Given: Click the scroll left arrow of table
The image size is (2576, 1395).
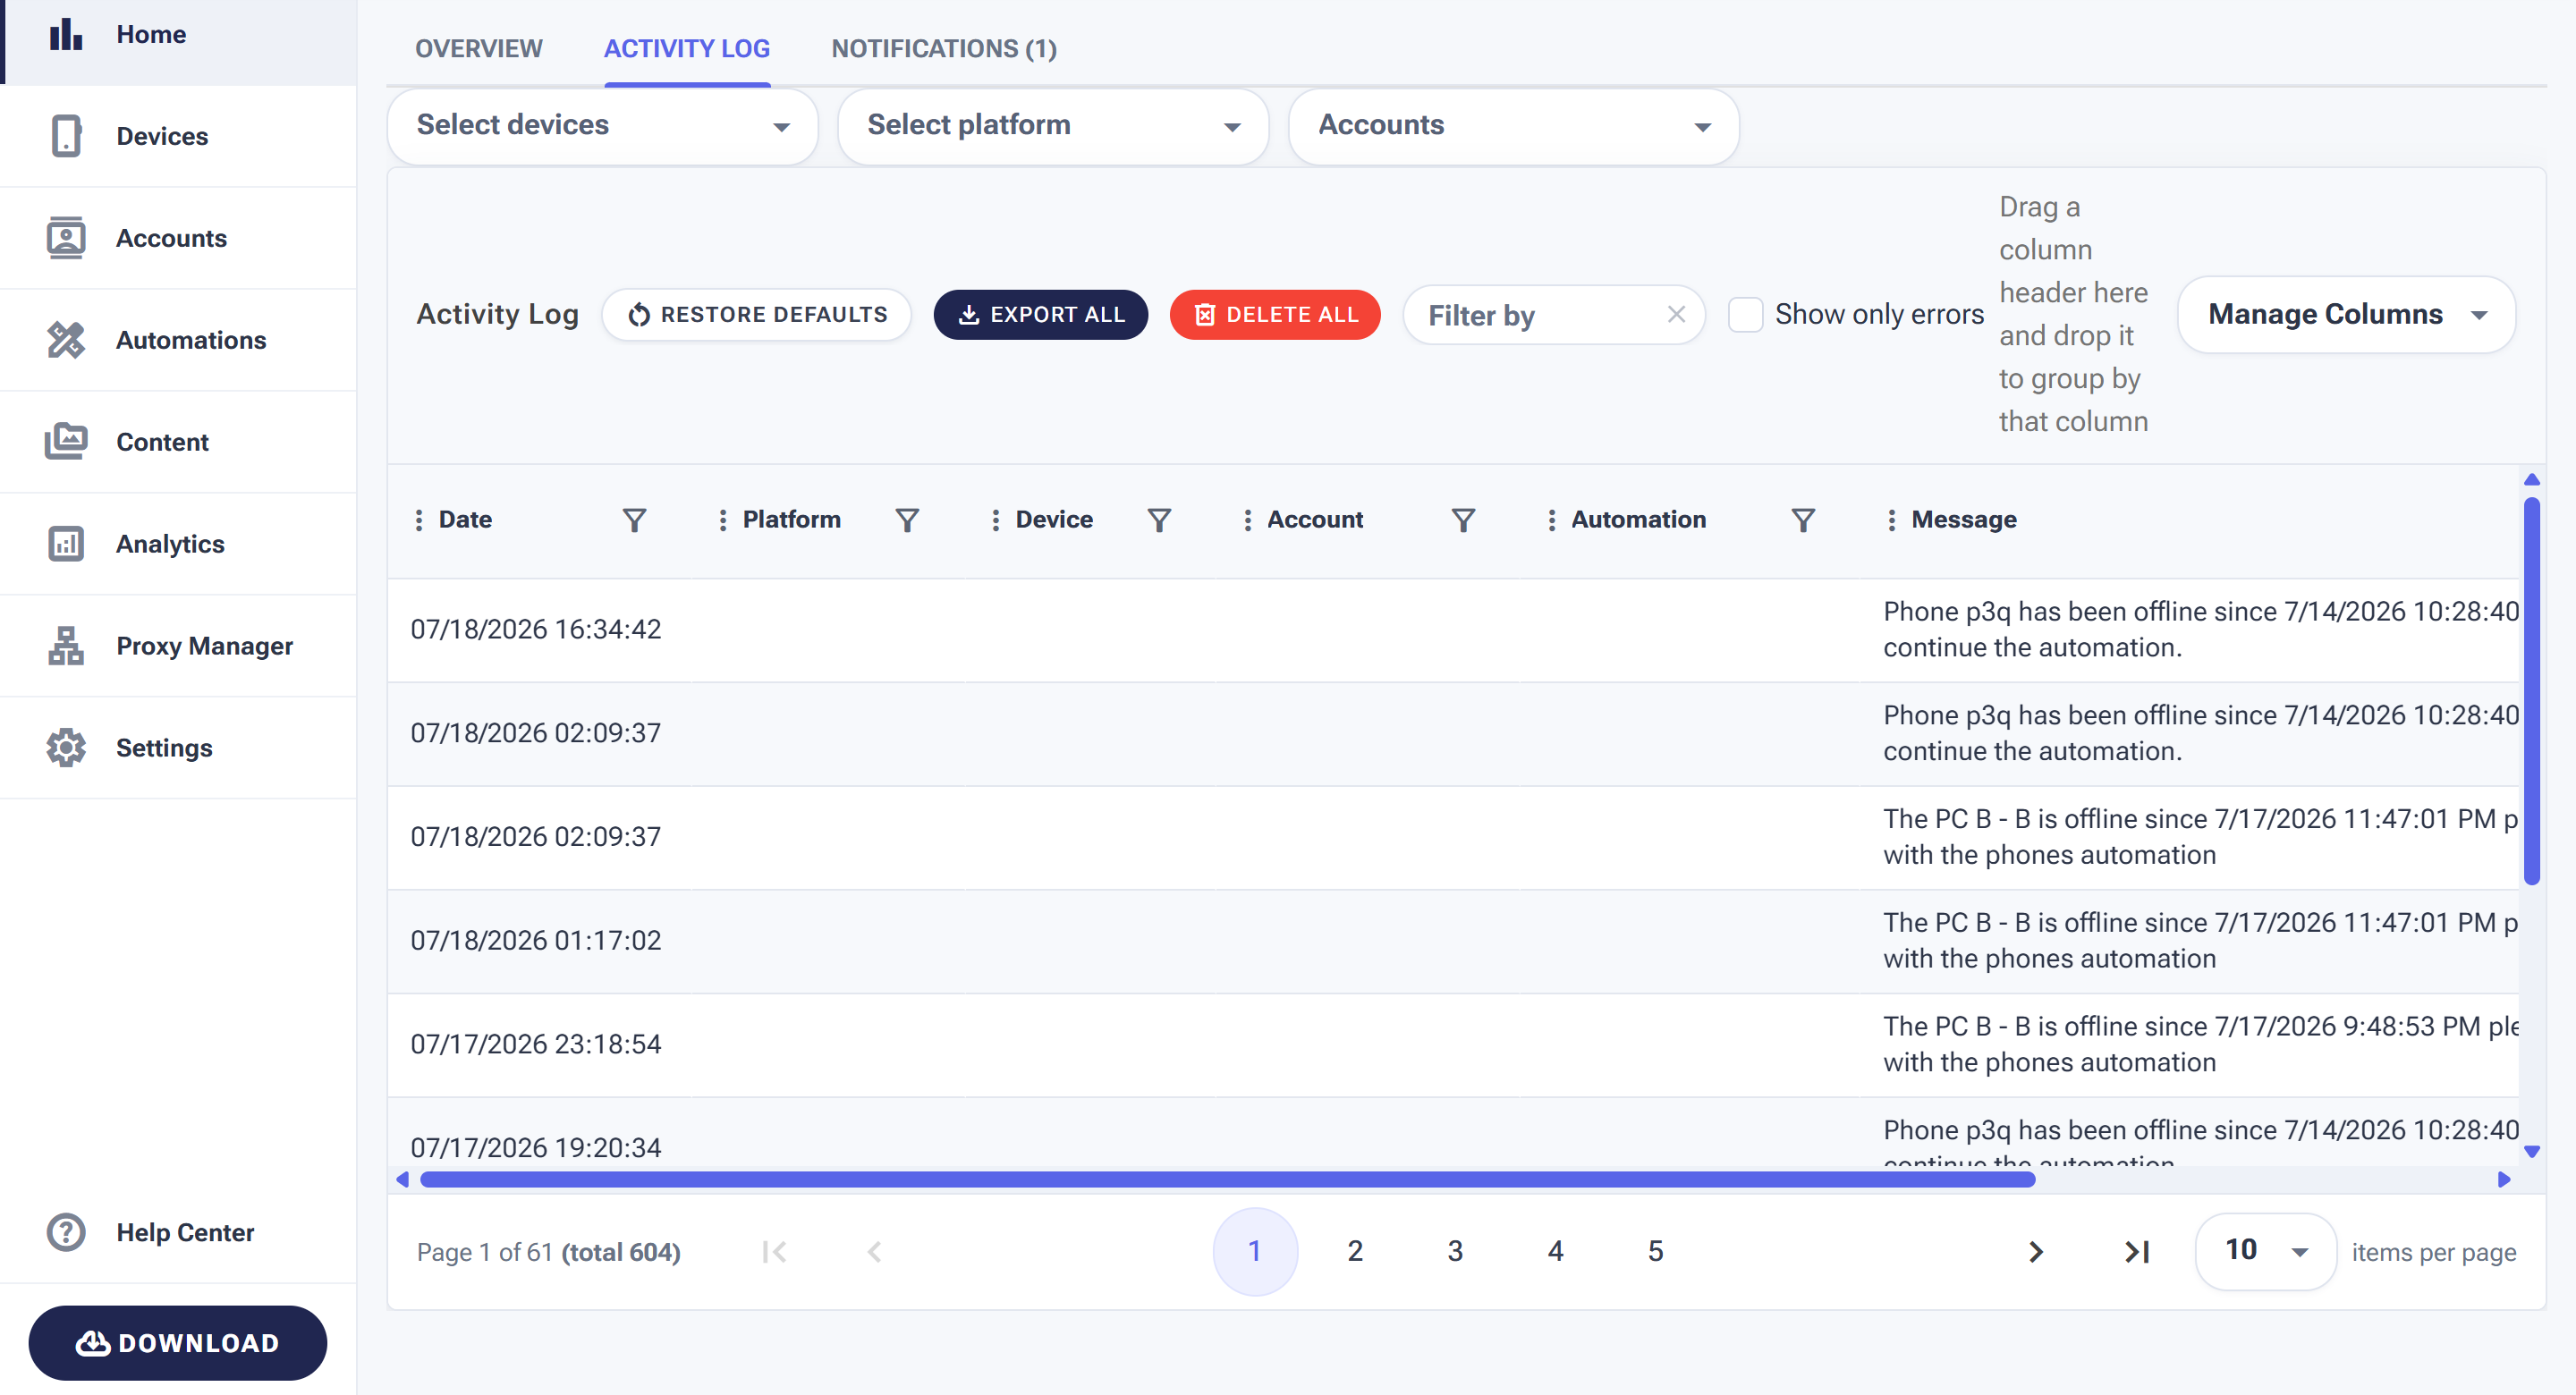Looking at the screenshot, I should click(402, 1180).
